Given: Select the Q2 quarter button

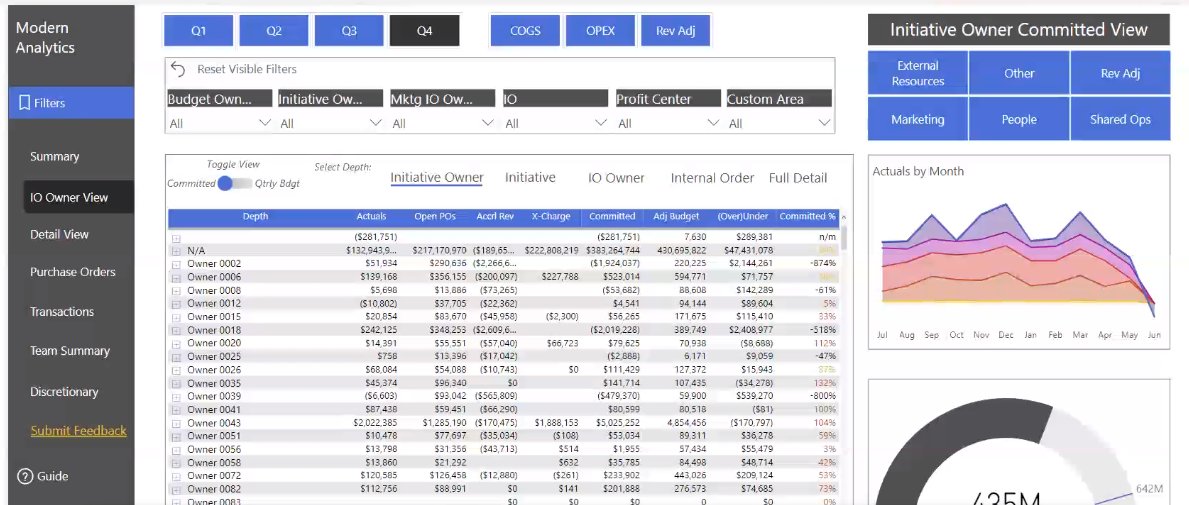Looking at the screenshot, I should pyautogui.click(x=274, y=31).
